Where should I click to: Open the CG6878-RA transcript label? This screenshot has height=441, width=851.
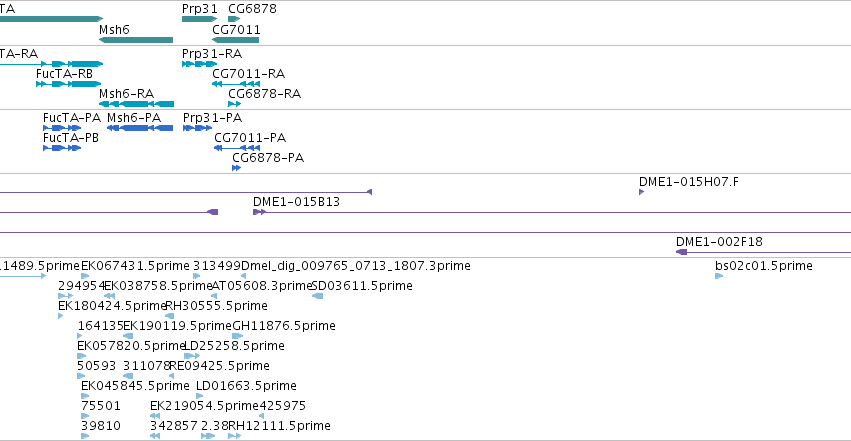click(264, 94)
